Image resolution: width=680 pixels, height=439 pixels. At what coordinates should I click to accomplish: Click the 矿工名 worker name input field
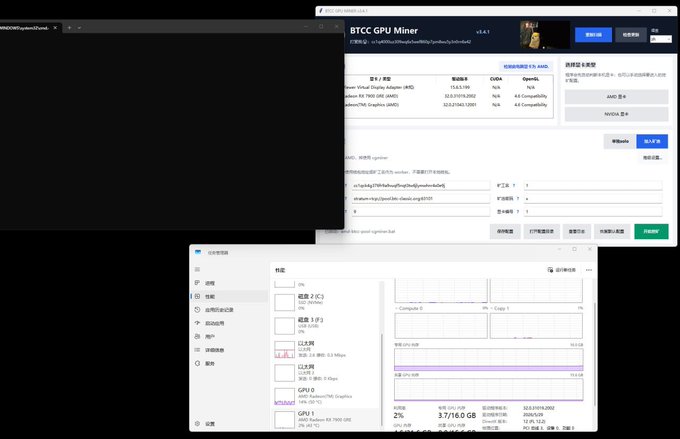pyautogui.click(x=593, y=186)
